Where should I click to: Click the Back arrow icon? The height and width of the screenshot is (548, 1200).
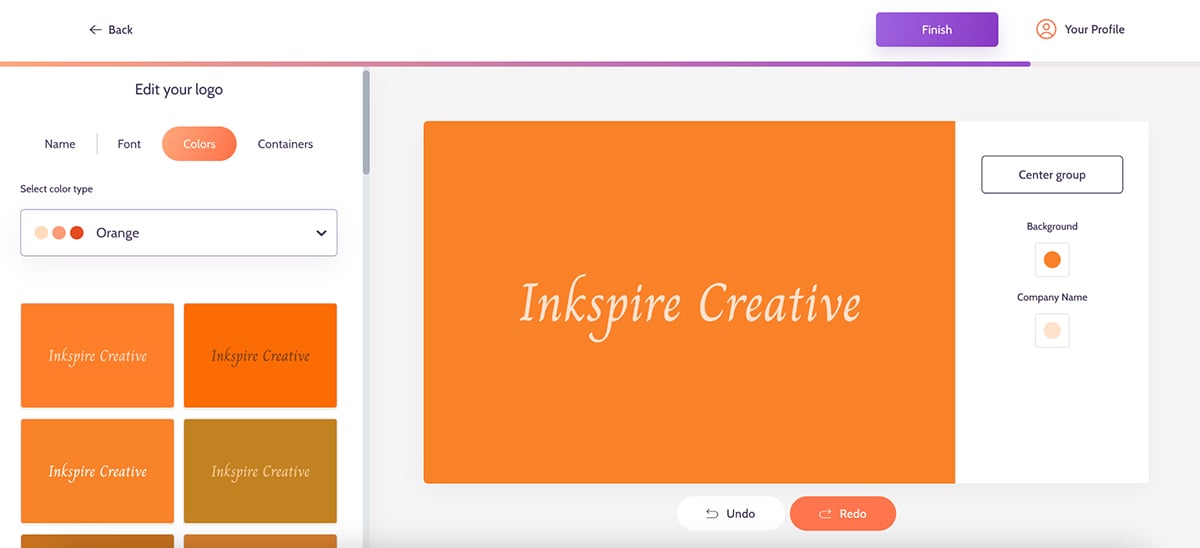[x=96, y=30]
